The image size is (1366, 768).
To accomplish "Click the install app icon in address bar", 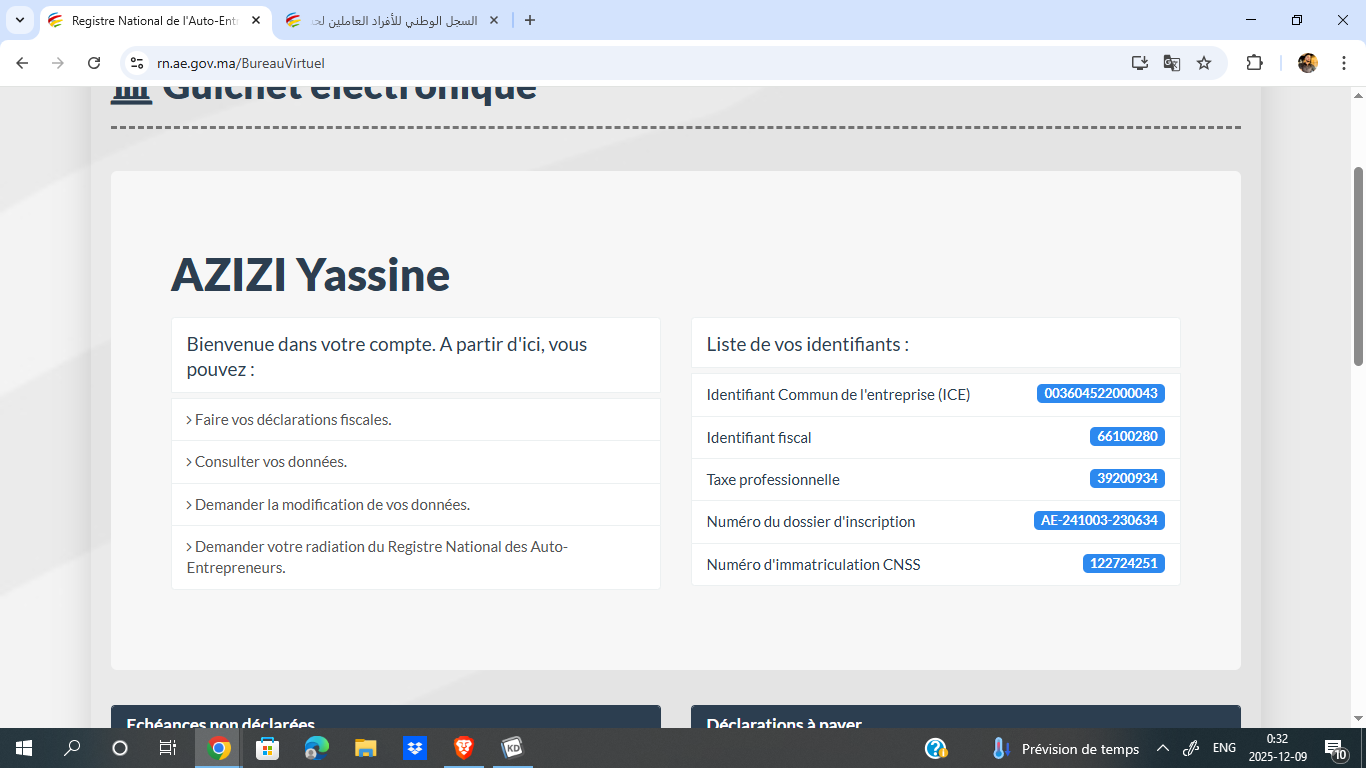I will point(1140,63).
